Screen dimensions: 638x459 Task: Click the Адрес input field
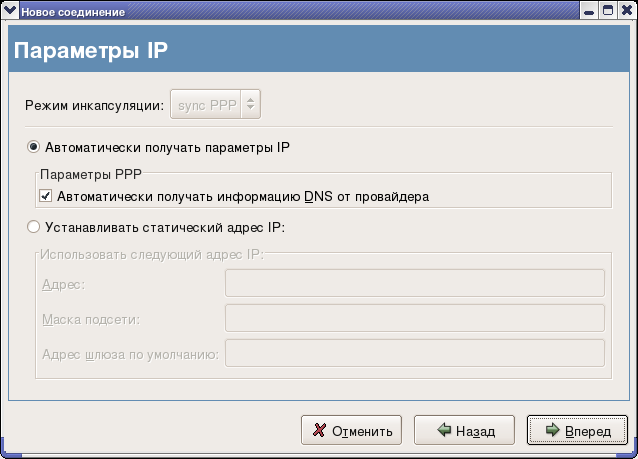click(415, 283)
